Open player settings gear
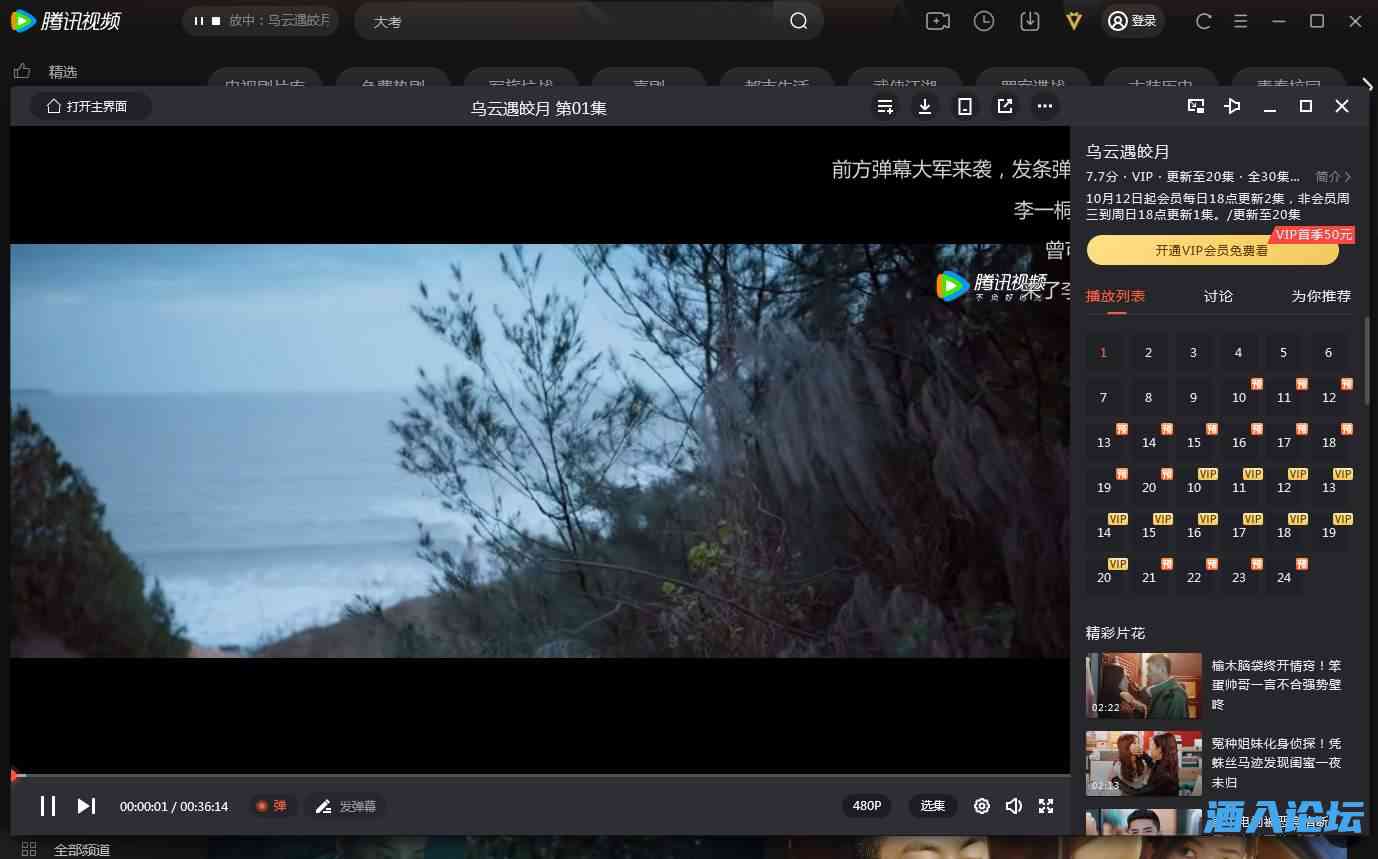Screen dimensions: 1378x859 coord(982,806)
